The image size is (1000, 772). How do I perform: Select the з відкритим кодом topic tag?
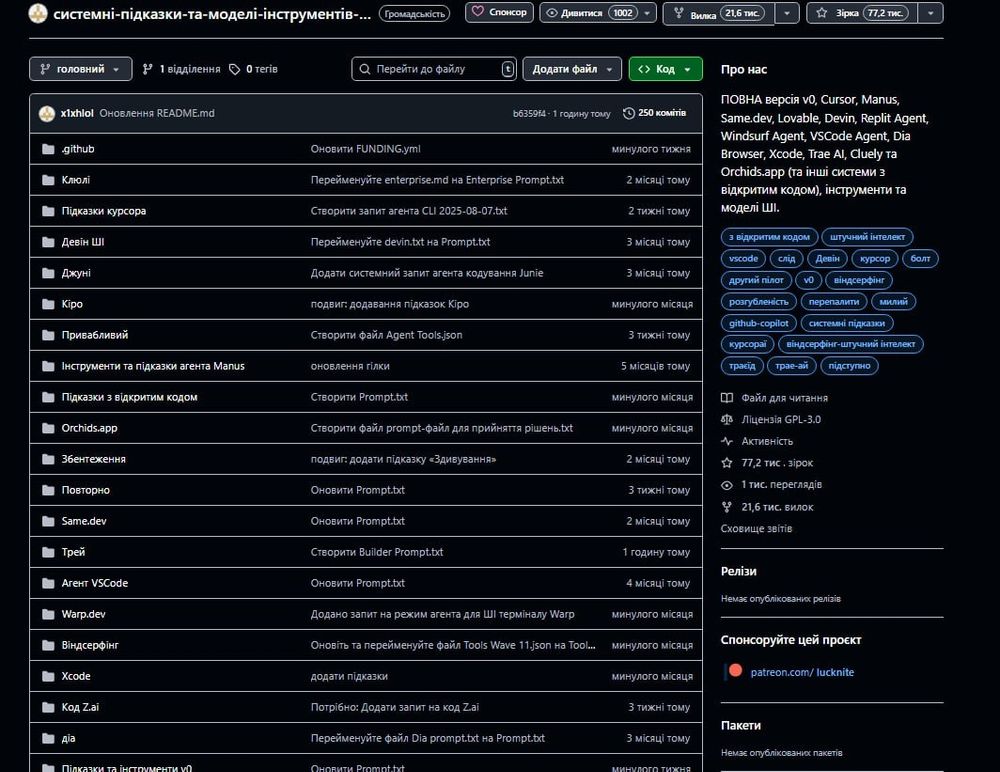[769, 237]
